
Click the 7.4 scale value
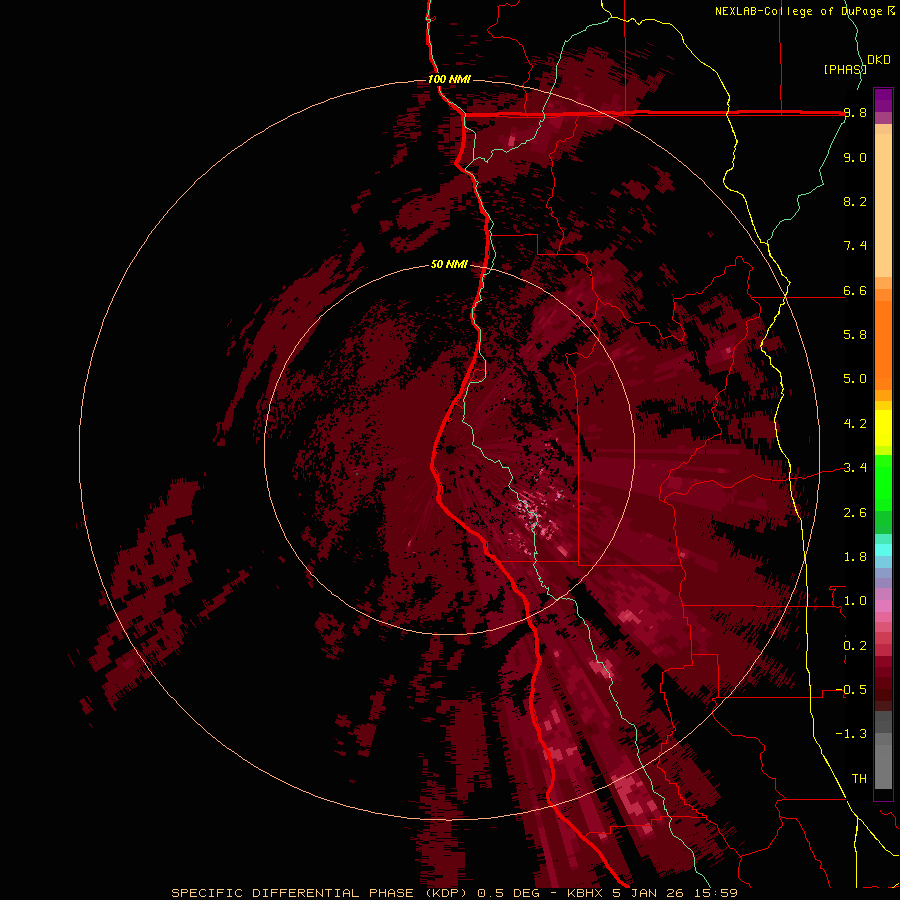855,246
